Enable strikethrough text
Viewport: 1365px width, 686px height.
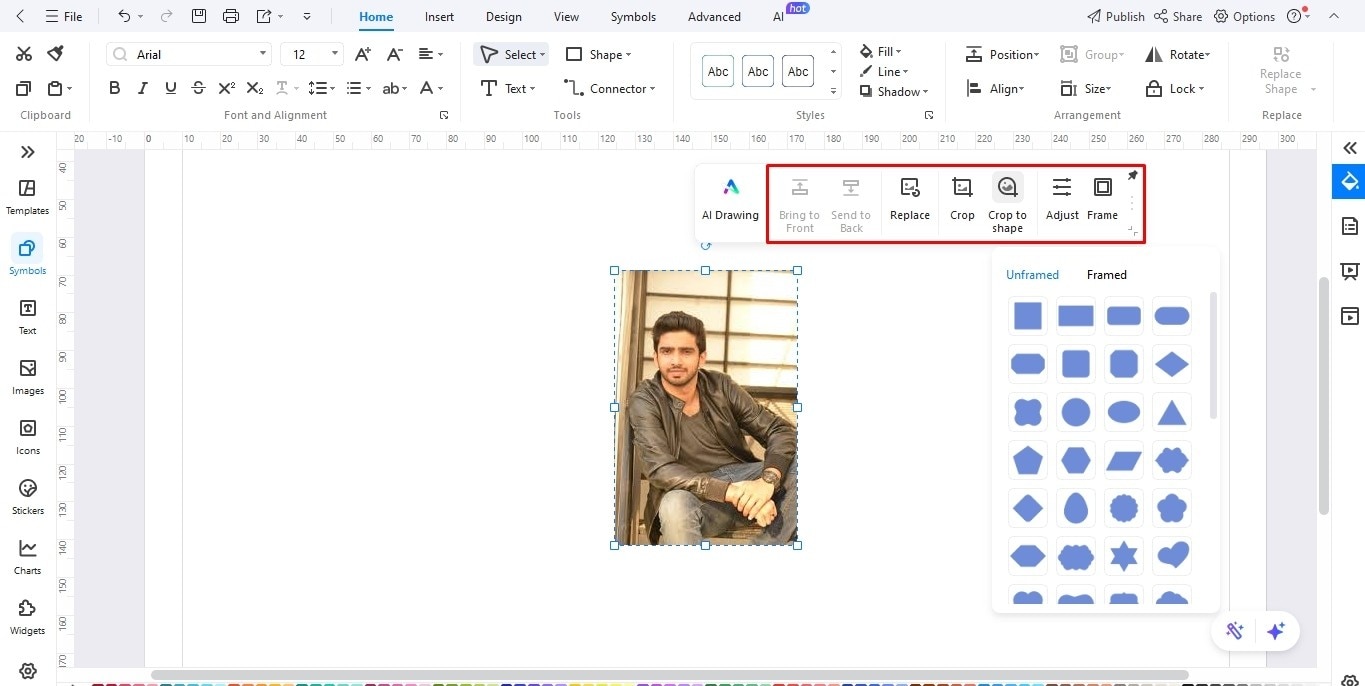[198, 88]
